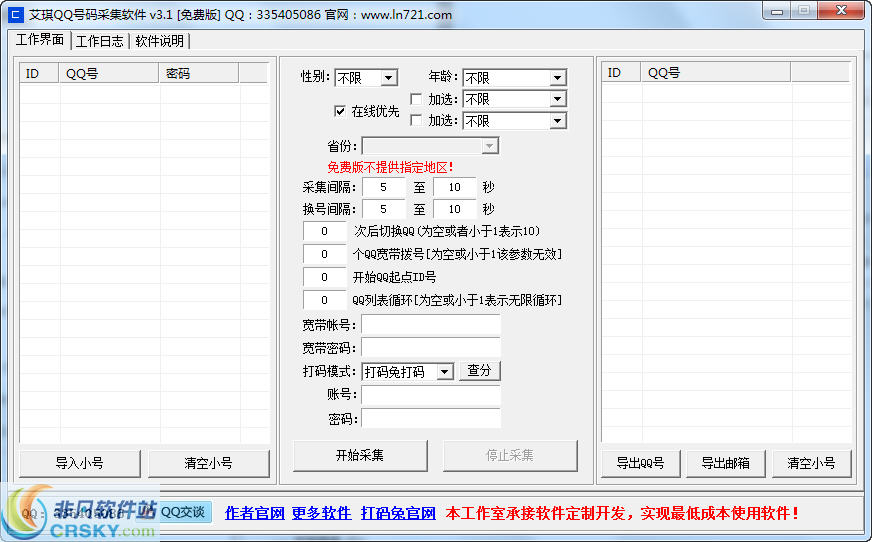The height and width of the screenshot is (542, 872).
Task: Focus the 开始QQ起点ID号 field
Action: (324, 277)
